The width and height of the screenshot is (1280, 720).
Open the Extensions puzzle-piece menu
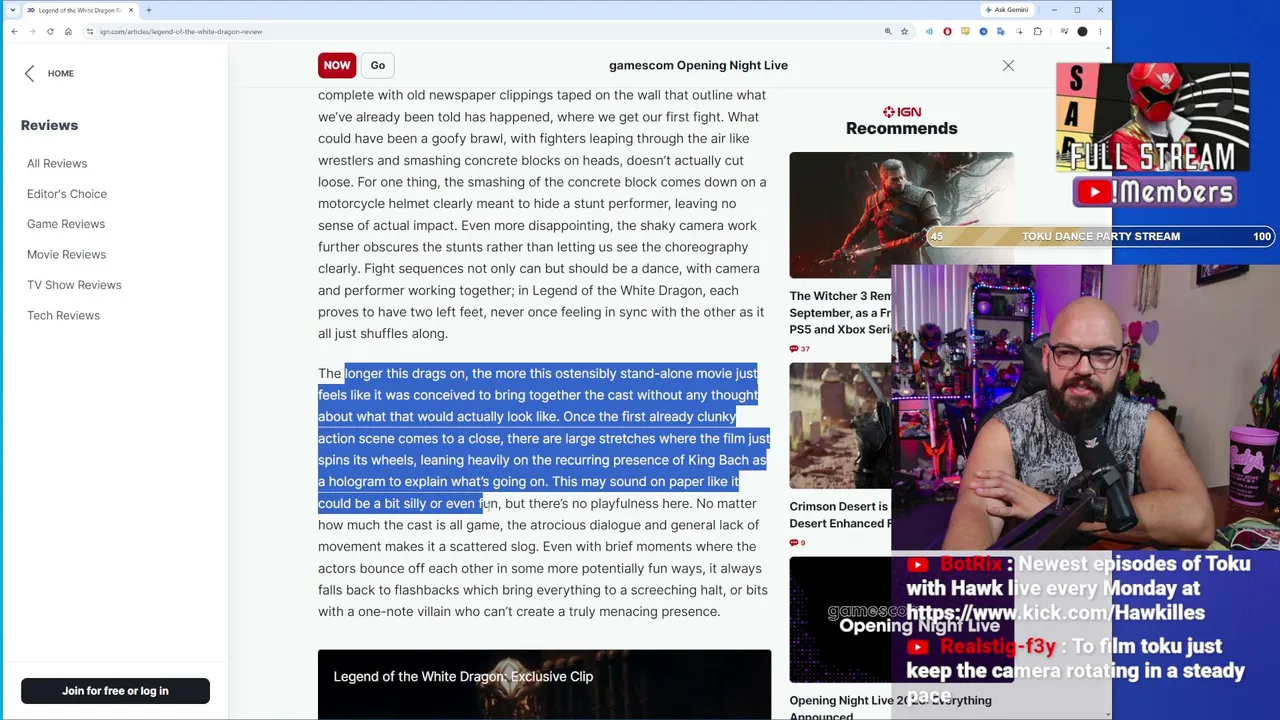click(1037, 32)
